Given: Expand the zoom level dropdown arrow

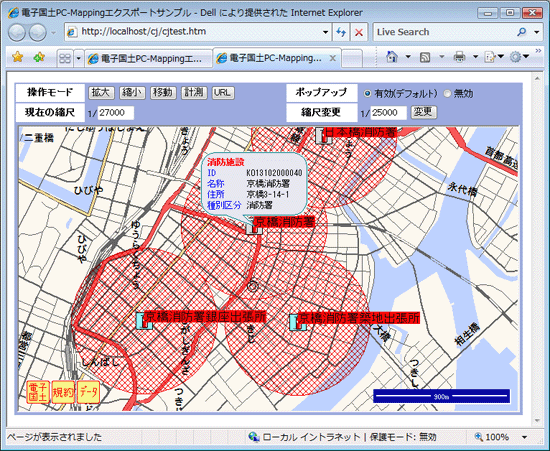Looking at the screenshot, I should click(525, 437).
